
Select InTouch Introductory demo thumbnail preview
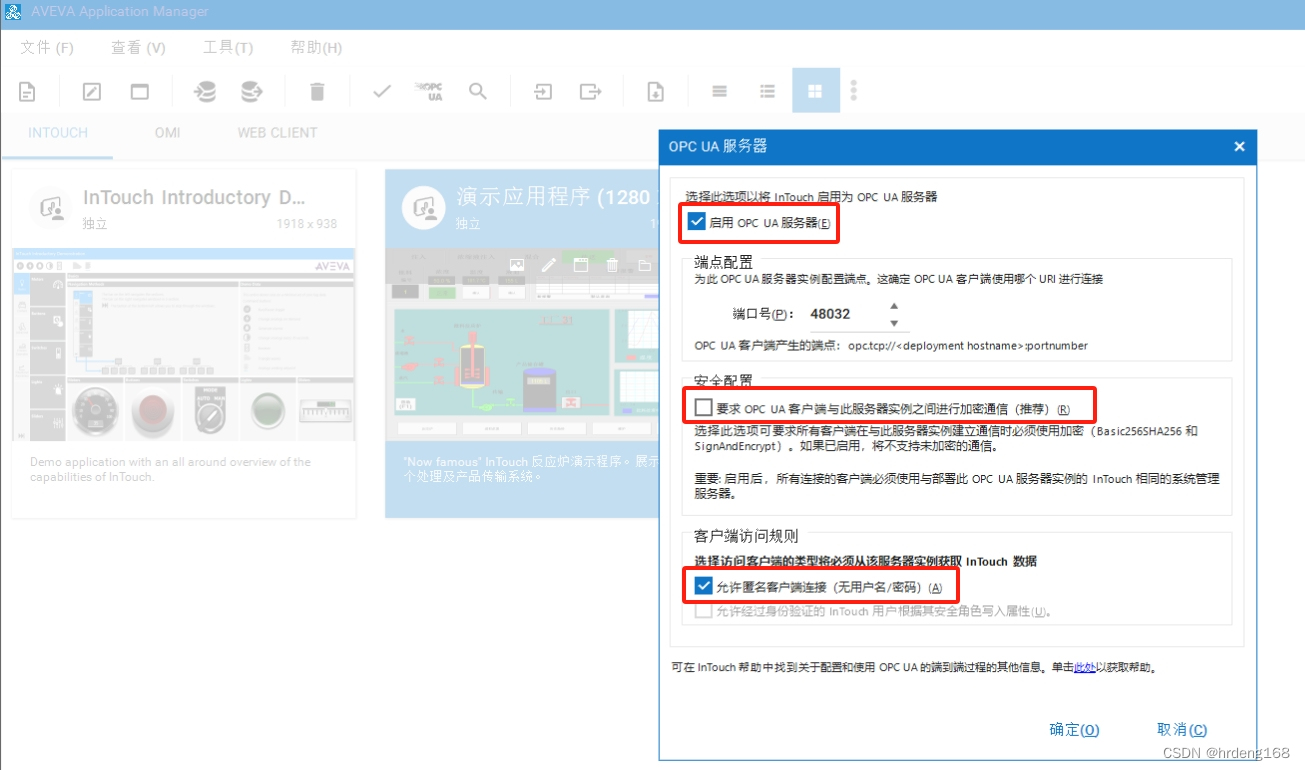184,344
